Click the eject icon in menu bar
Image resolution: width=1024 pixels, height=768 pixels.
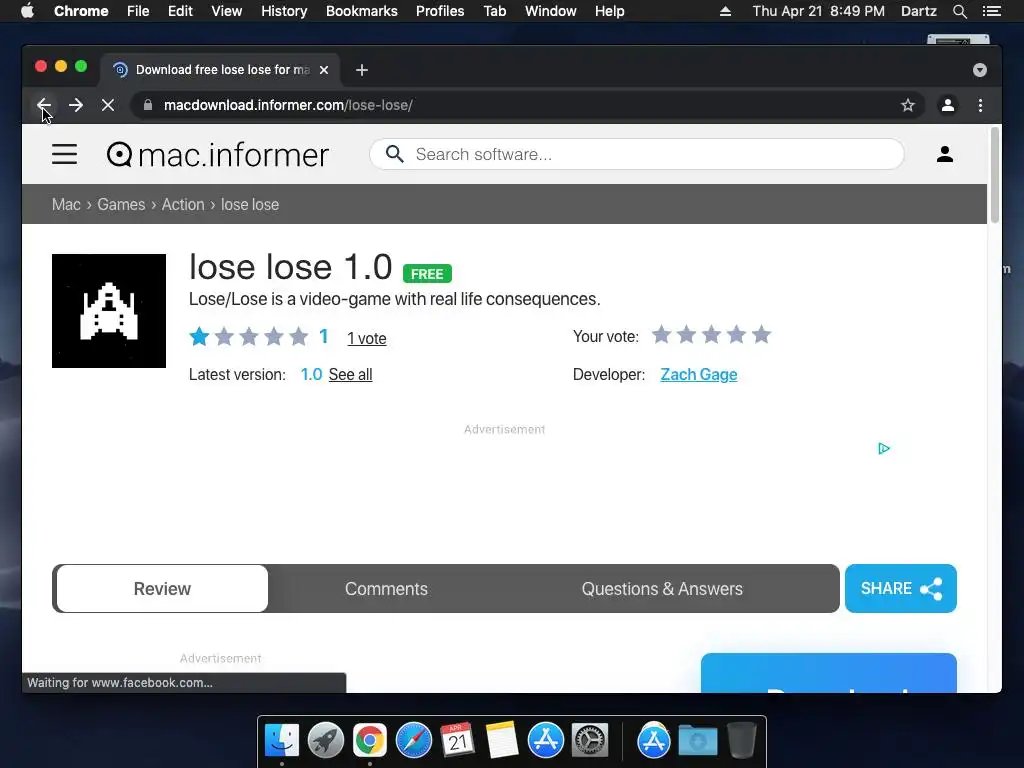(x=725, y=11)
